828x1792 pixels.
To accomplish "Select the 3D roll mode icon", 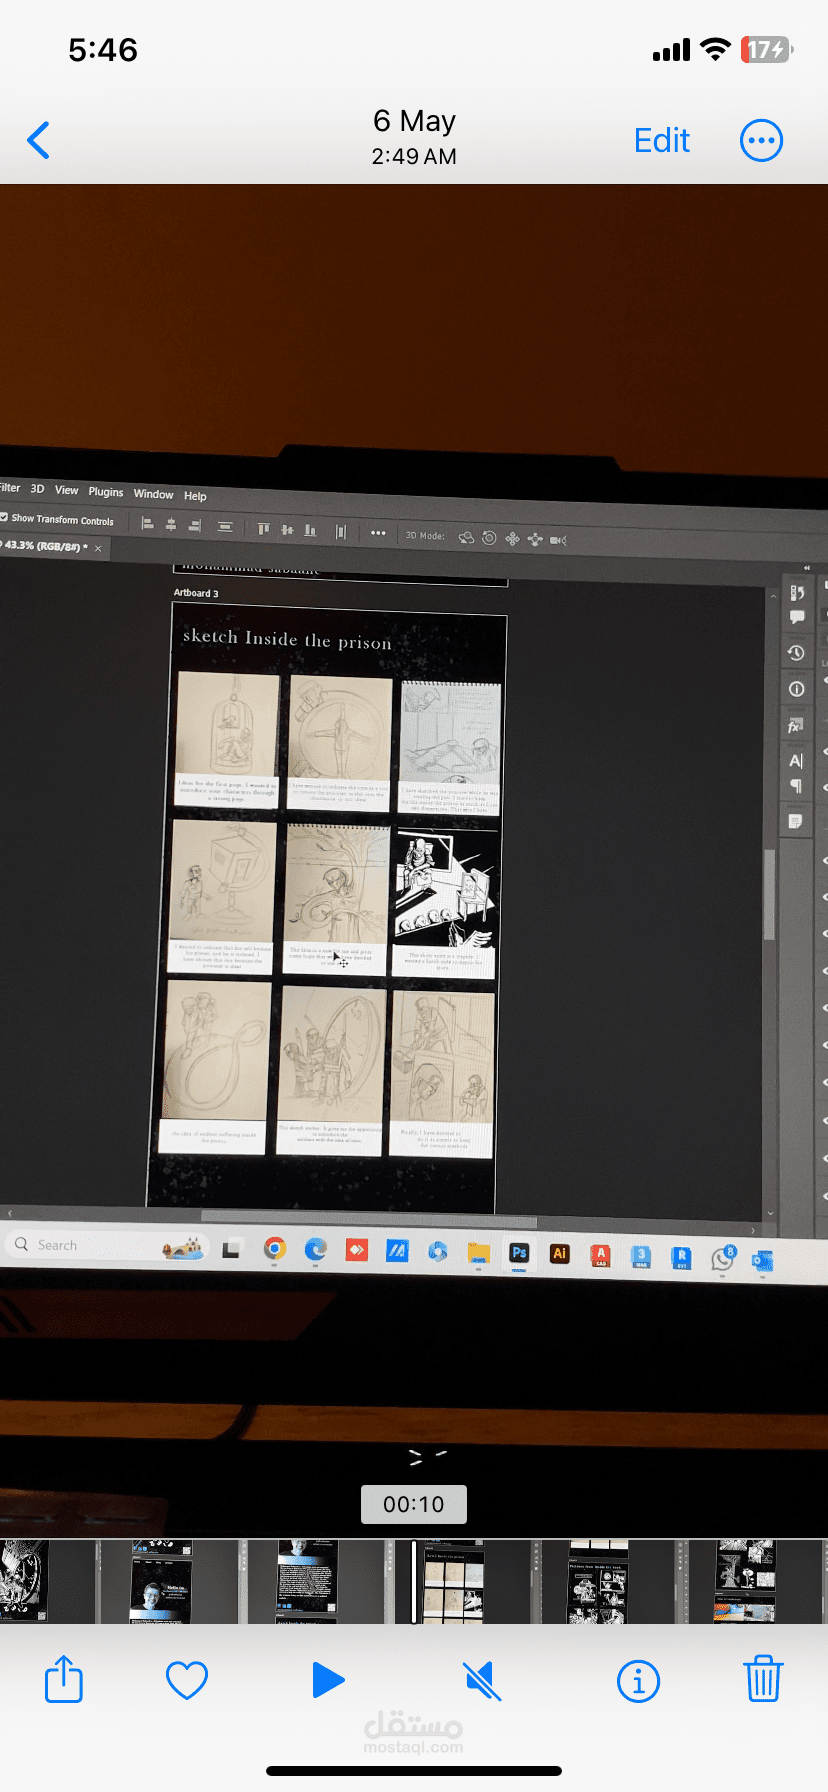I will tap(489, 538).
